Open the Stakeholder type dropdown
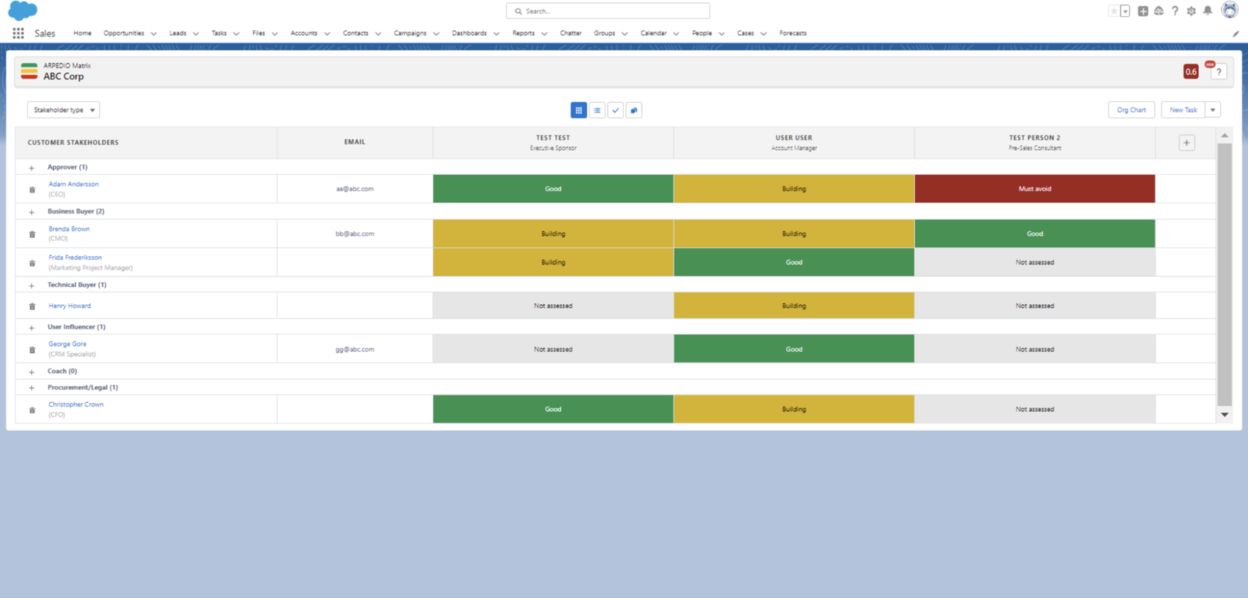 pos(64,110)
